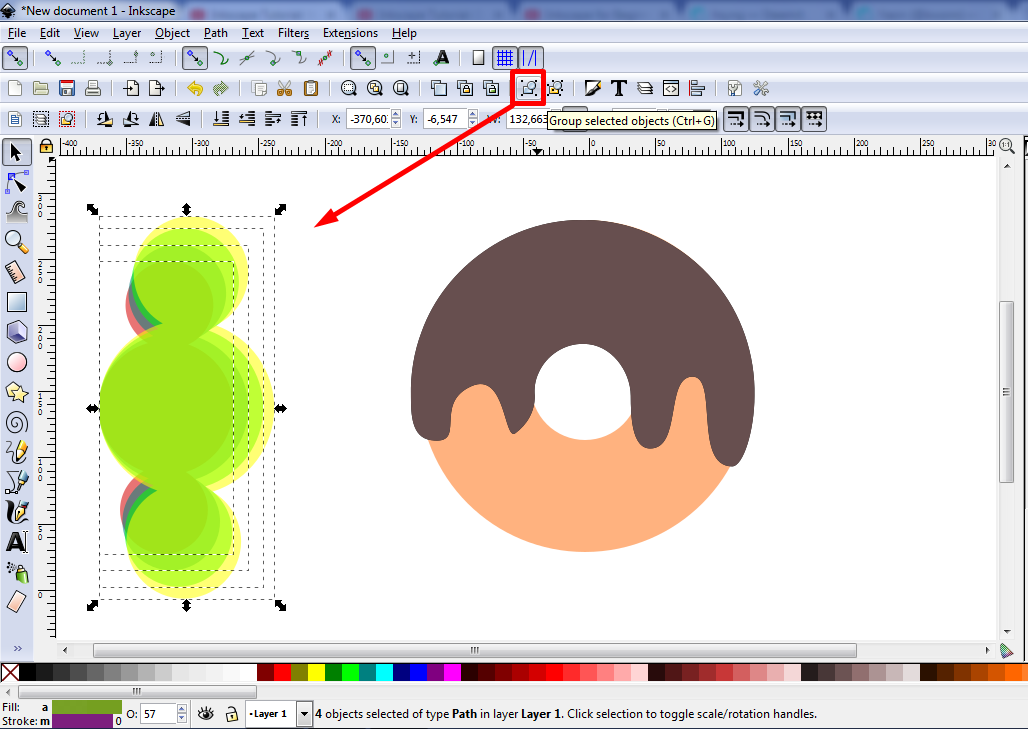Toggle enable snapping master button

[14, 58]
